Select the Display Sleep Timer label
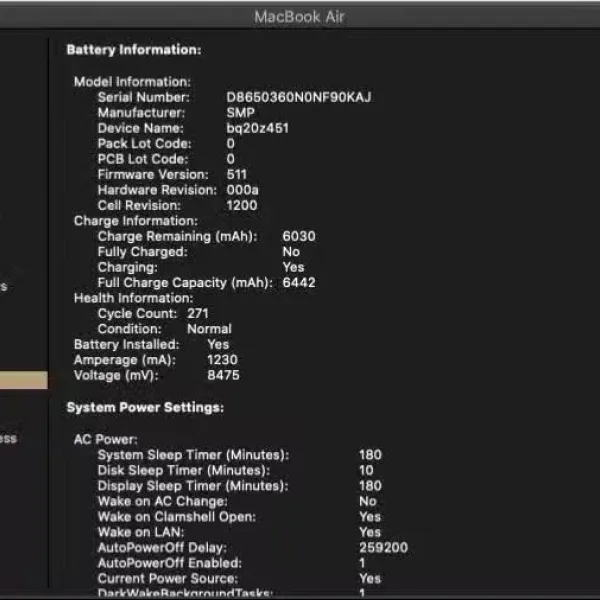Screen dimensions: 600x600 point(193,486)
